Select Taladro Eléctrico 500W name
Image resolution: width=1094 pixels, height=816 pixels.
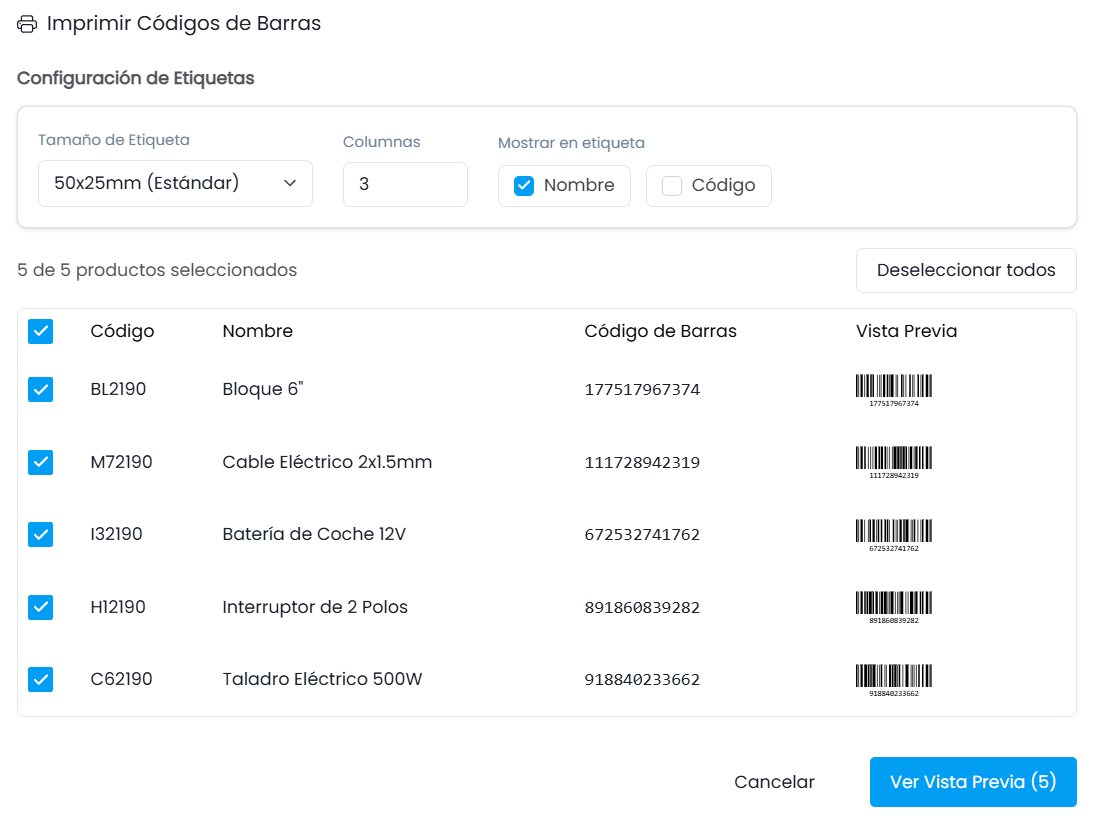click(x=322, y=679)
